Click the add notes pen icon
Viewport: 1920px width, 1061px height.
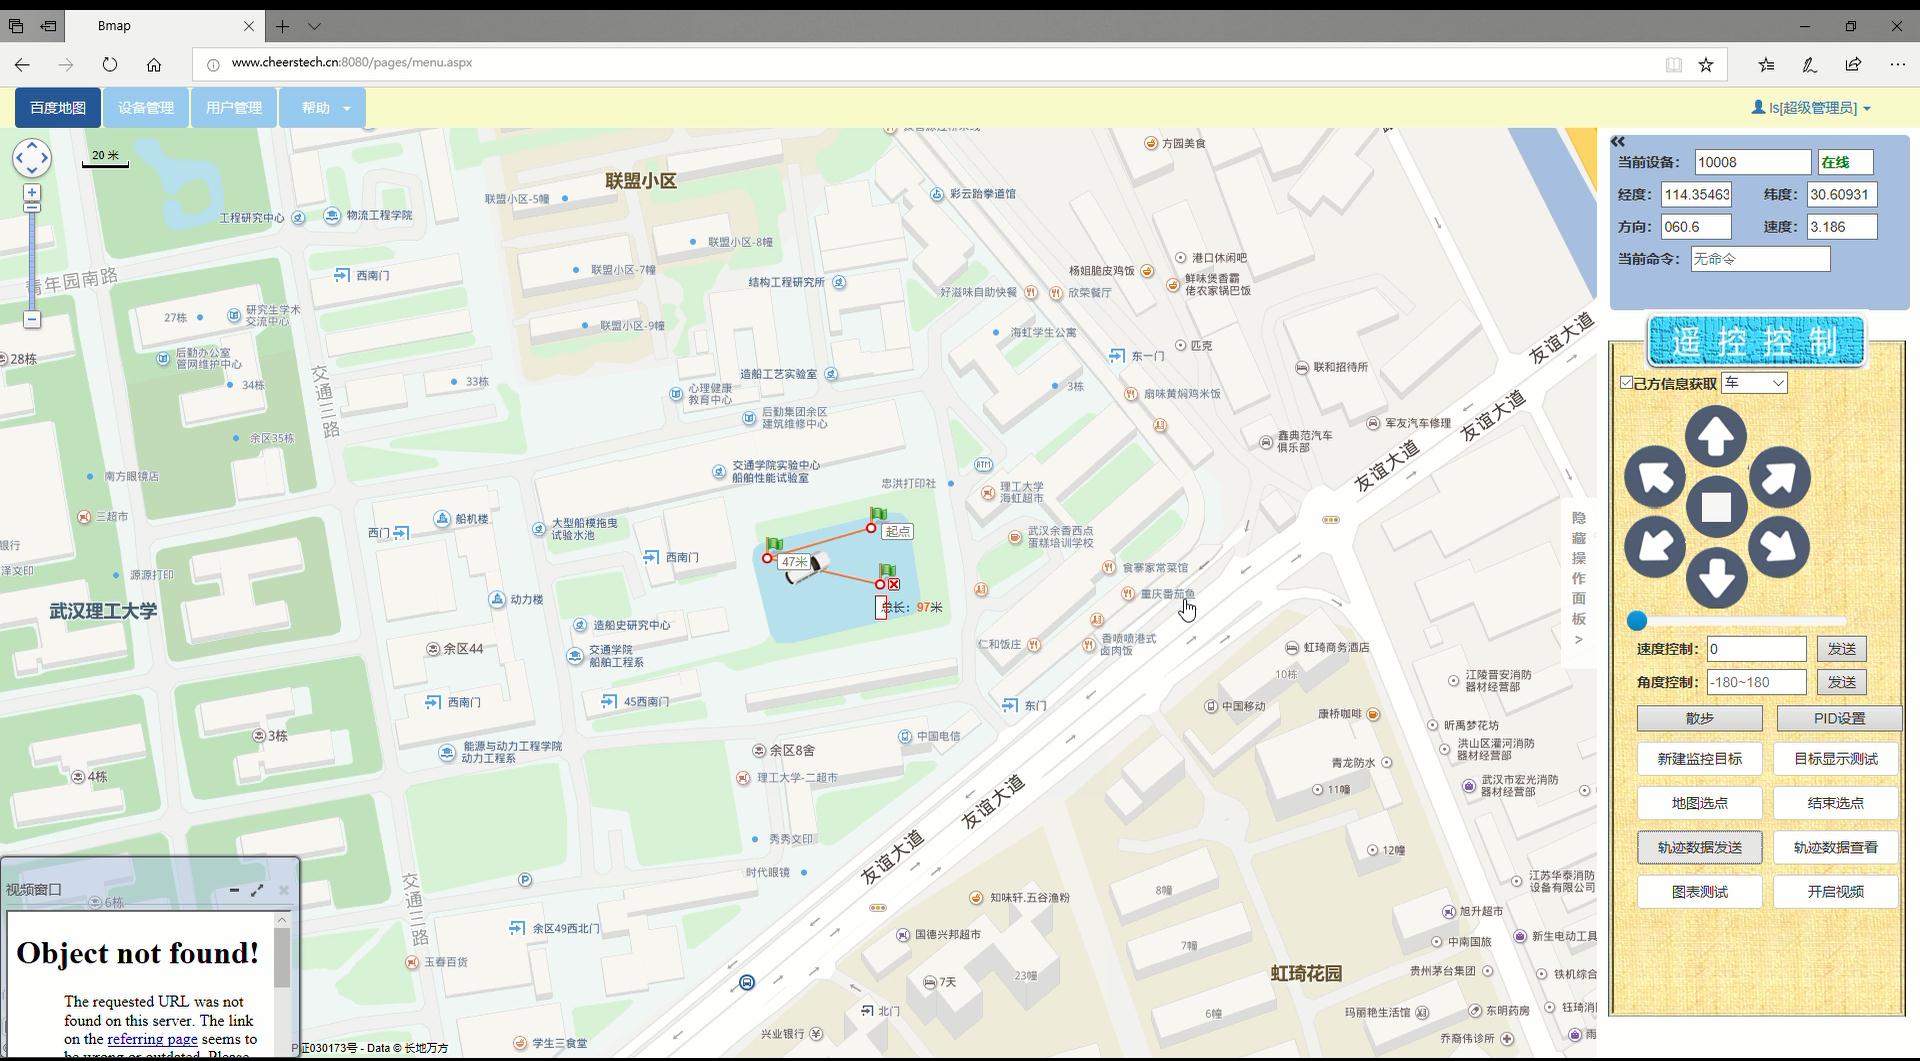click(x=1809, y=64)
